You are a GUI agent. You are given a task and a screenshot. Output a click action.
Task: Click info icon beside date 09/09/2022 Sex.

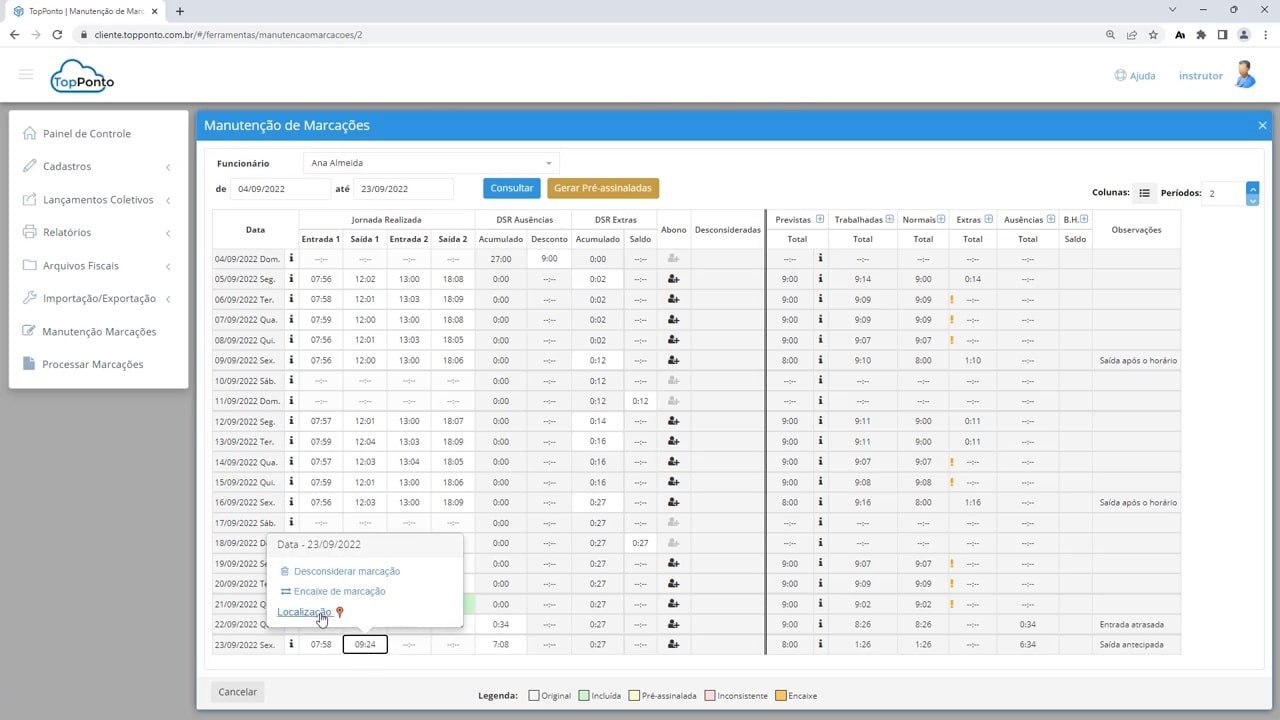click(291, 360)
